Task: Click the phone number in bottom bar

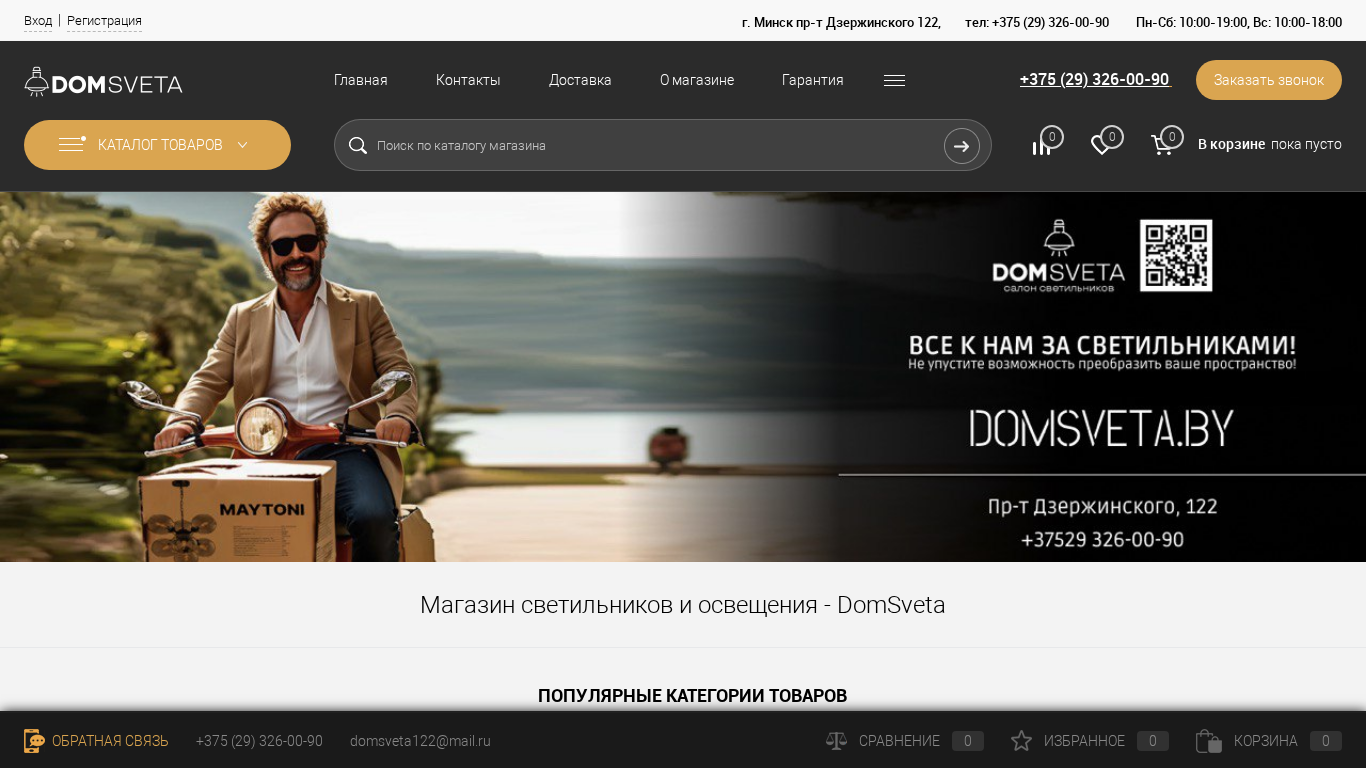Action: 259,741
